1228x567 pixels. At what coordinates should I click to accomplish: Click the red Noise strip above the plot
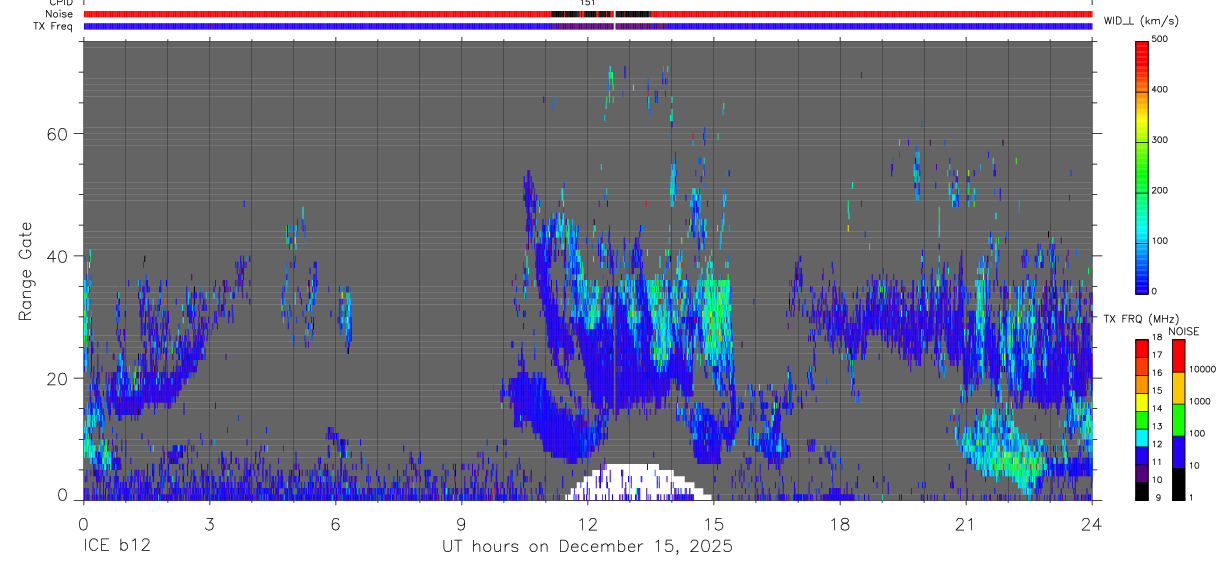coord(588,14)
